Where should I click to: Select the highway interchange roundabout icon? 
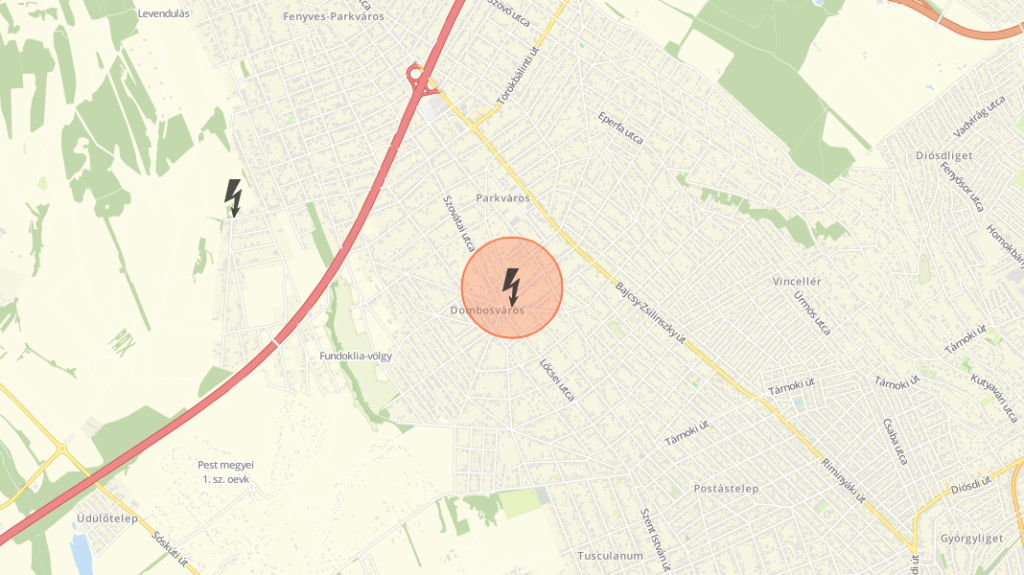416,74
